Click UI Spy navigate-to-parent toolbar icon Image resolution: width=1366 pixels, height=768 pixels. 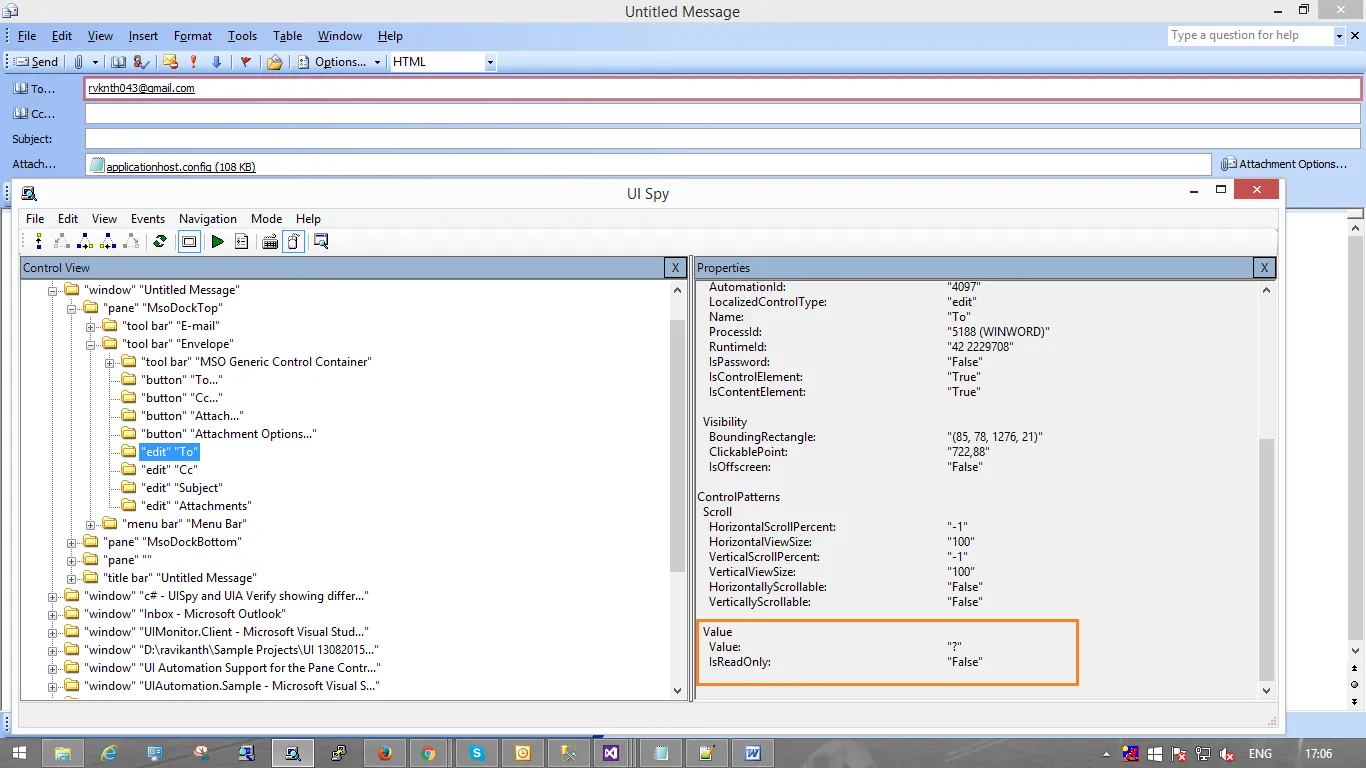(39, 241)
